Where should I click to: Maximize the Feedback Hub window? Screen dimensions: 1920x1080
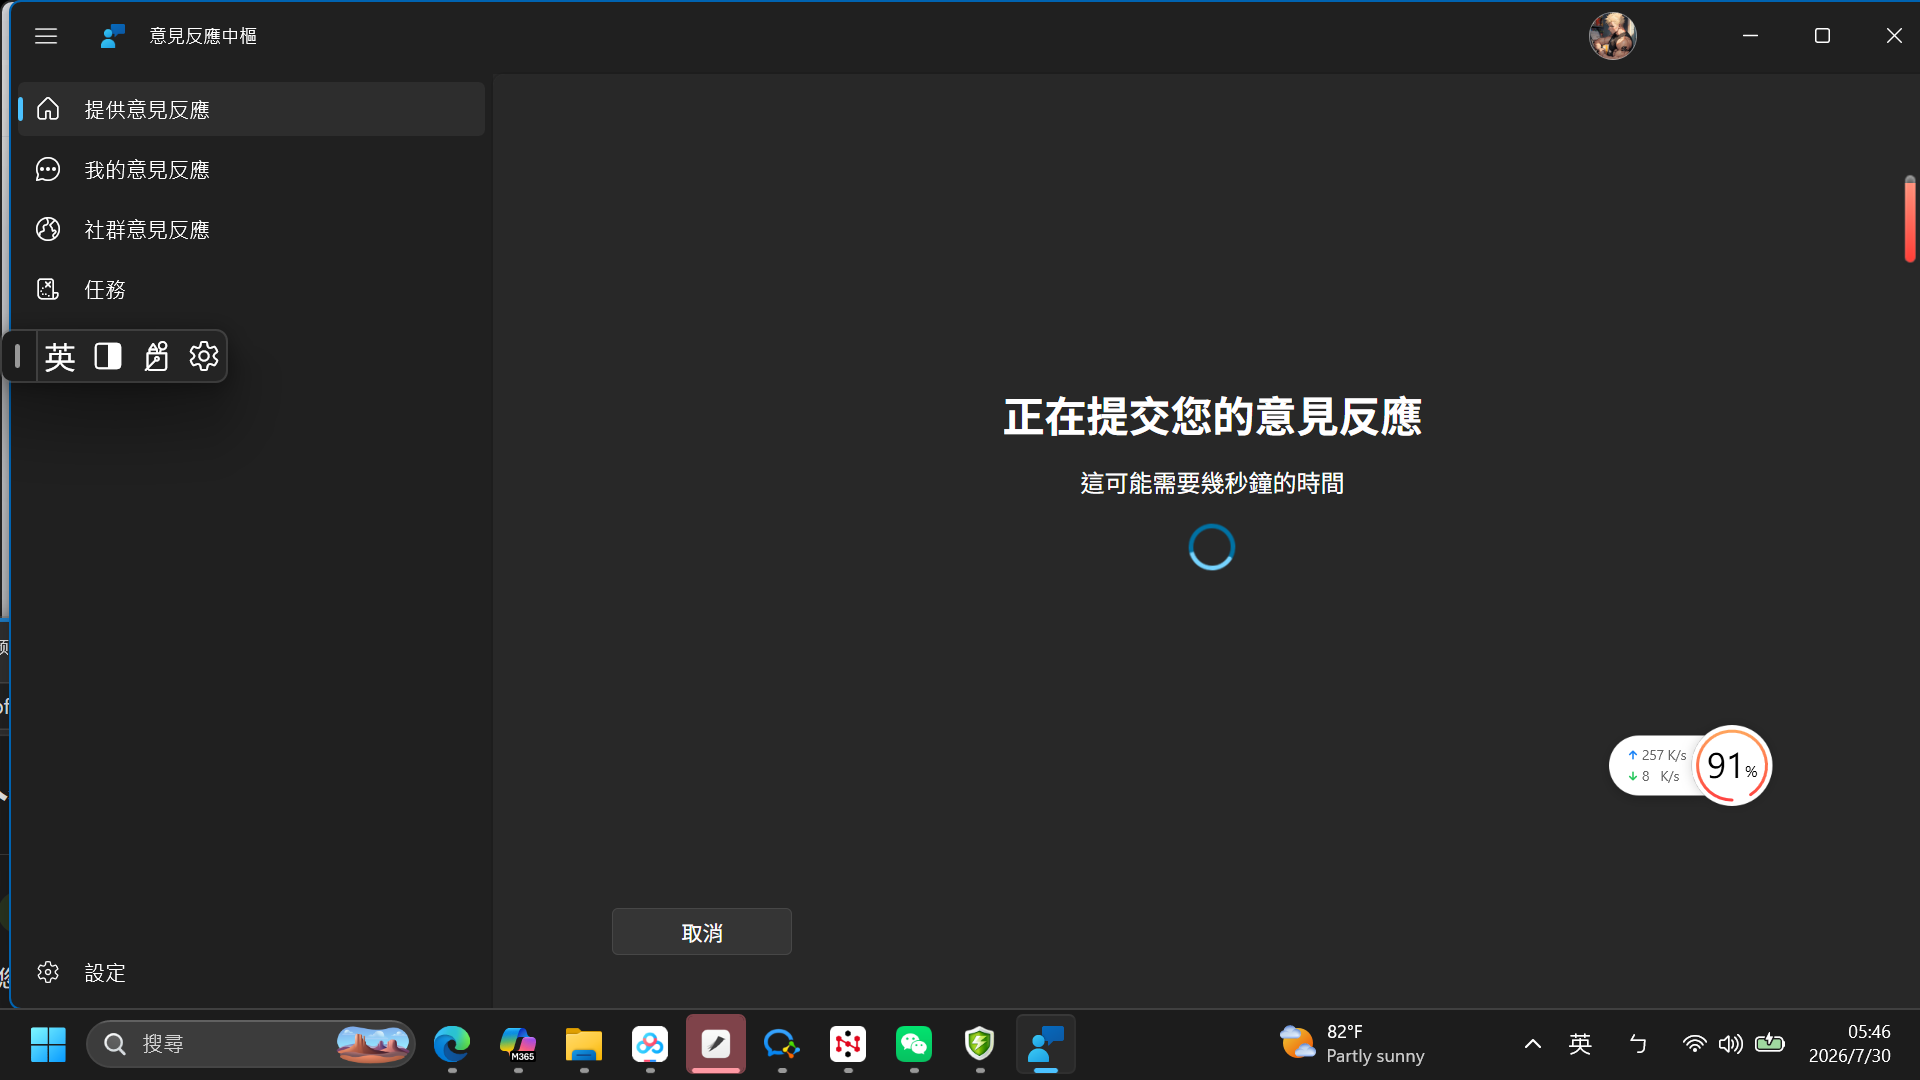[x=1822, y=36]
